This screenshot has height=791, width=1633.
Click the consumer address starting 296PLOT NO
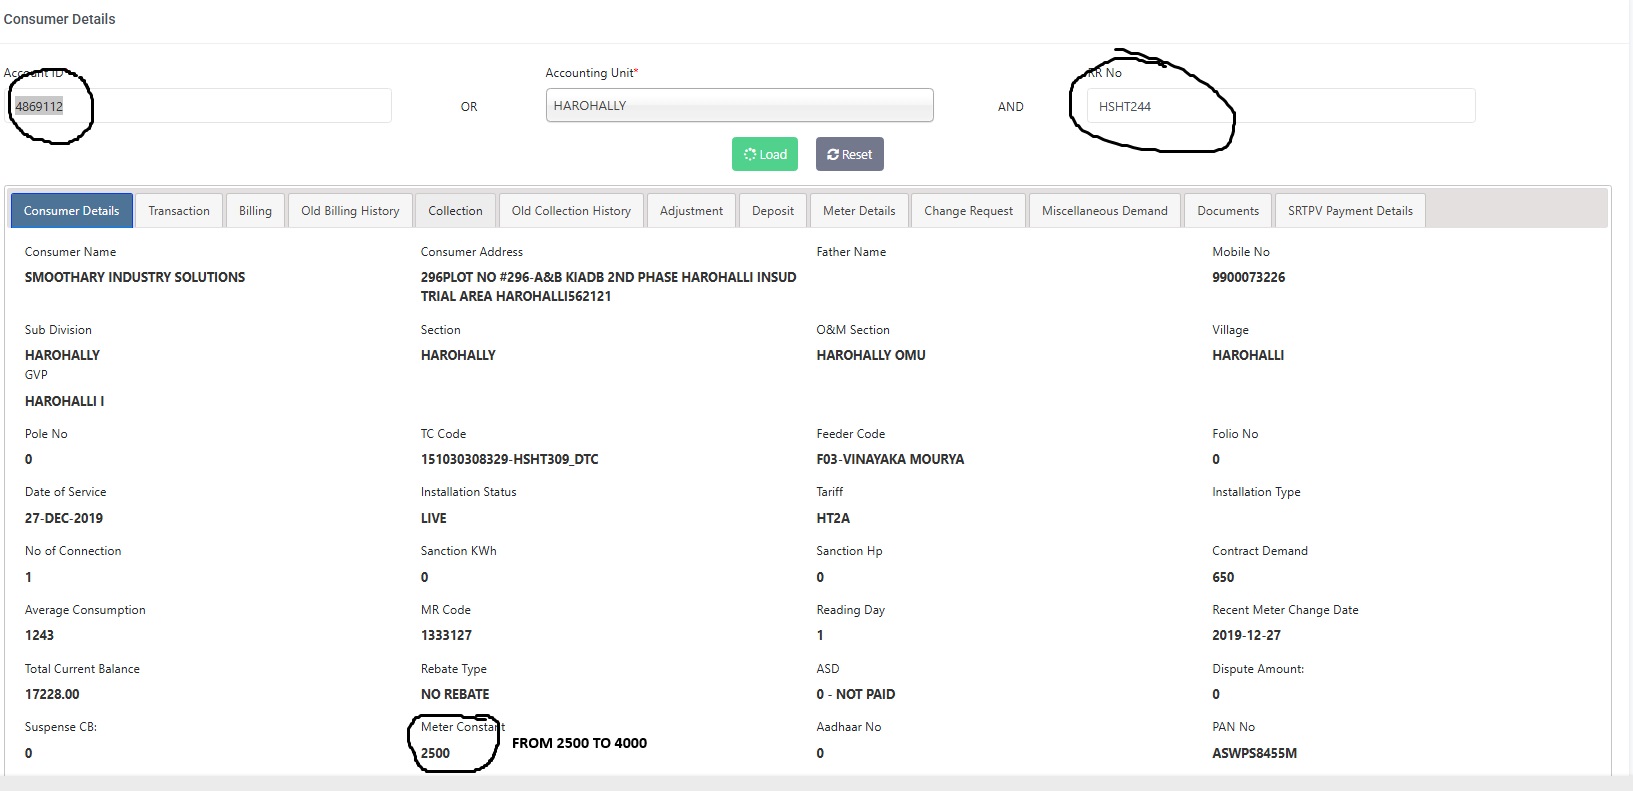pyautogui.click(x=608, y=287)
